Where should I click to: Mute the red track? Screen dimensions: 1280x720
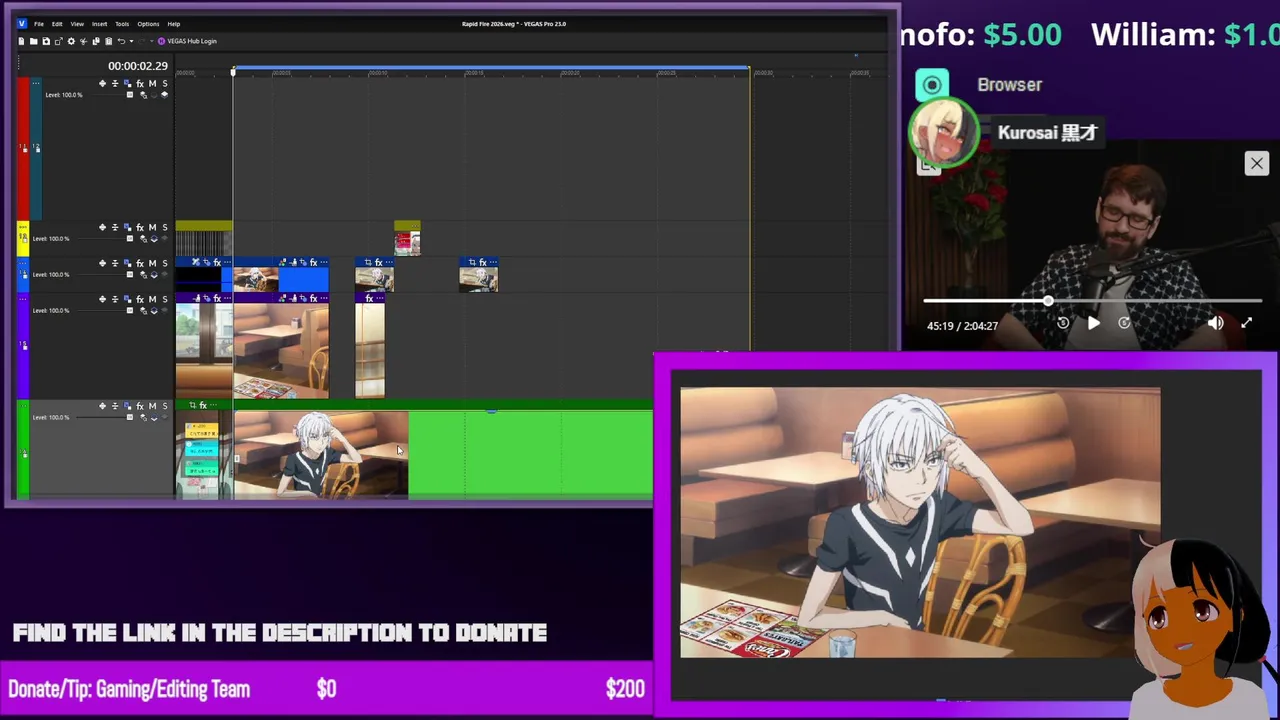click(152, 84)
